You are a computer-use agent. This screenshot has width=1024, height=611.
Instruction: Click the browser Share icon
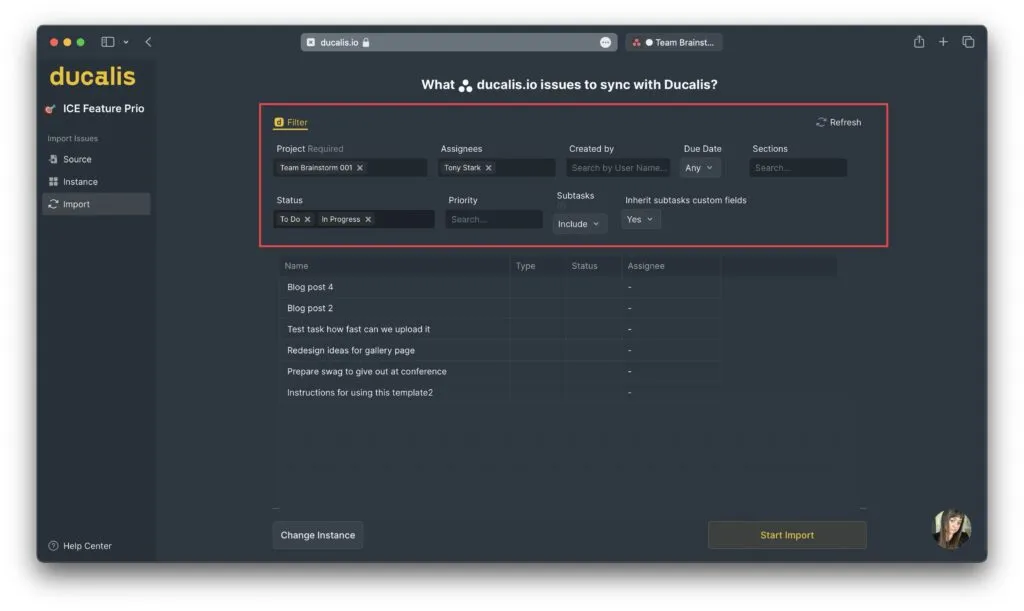coord(918,42)
